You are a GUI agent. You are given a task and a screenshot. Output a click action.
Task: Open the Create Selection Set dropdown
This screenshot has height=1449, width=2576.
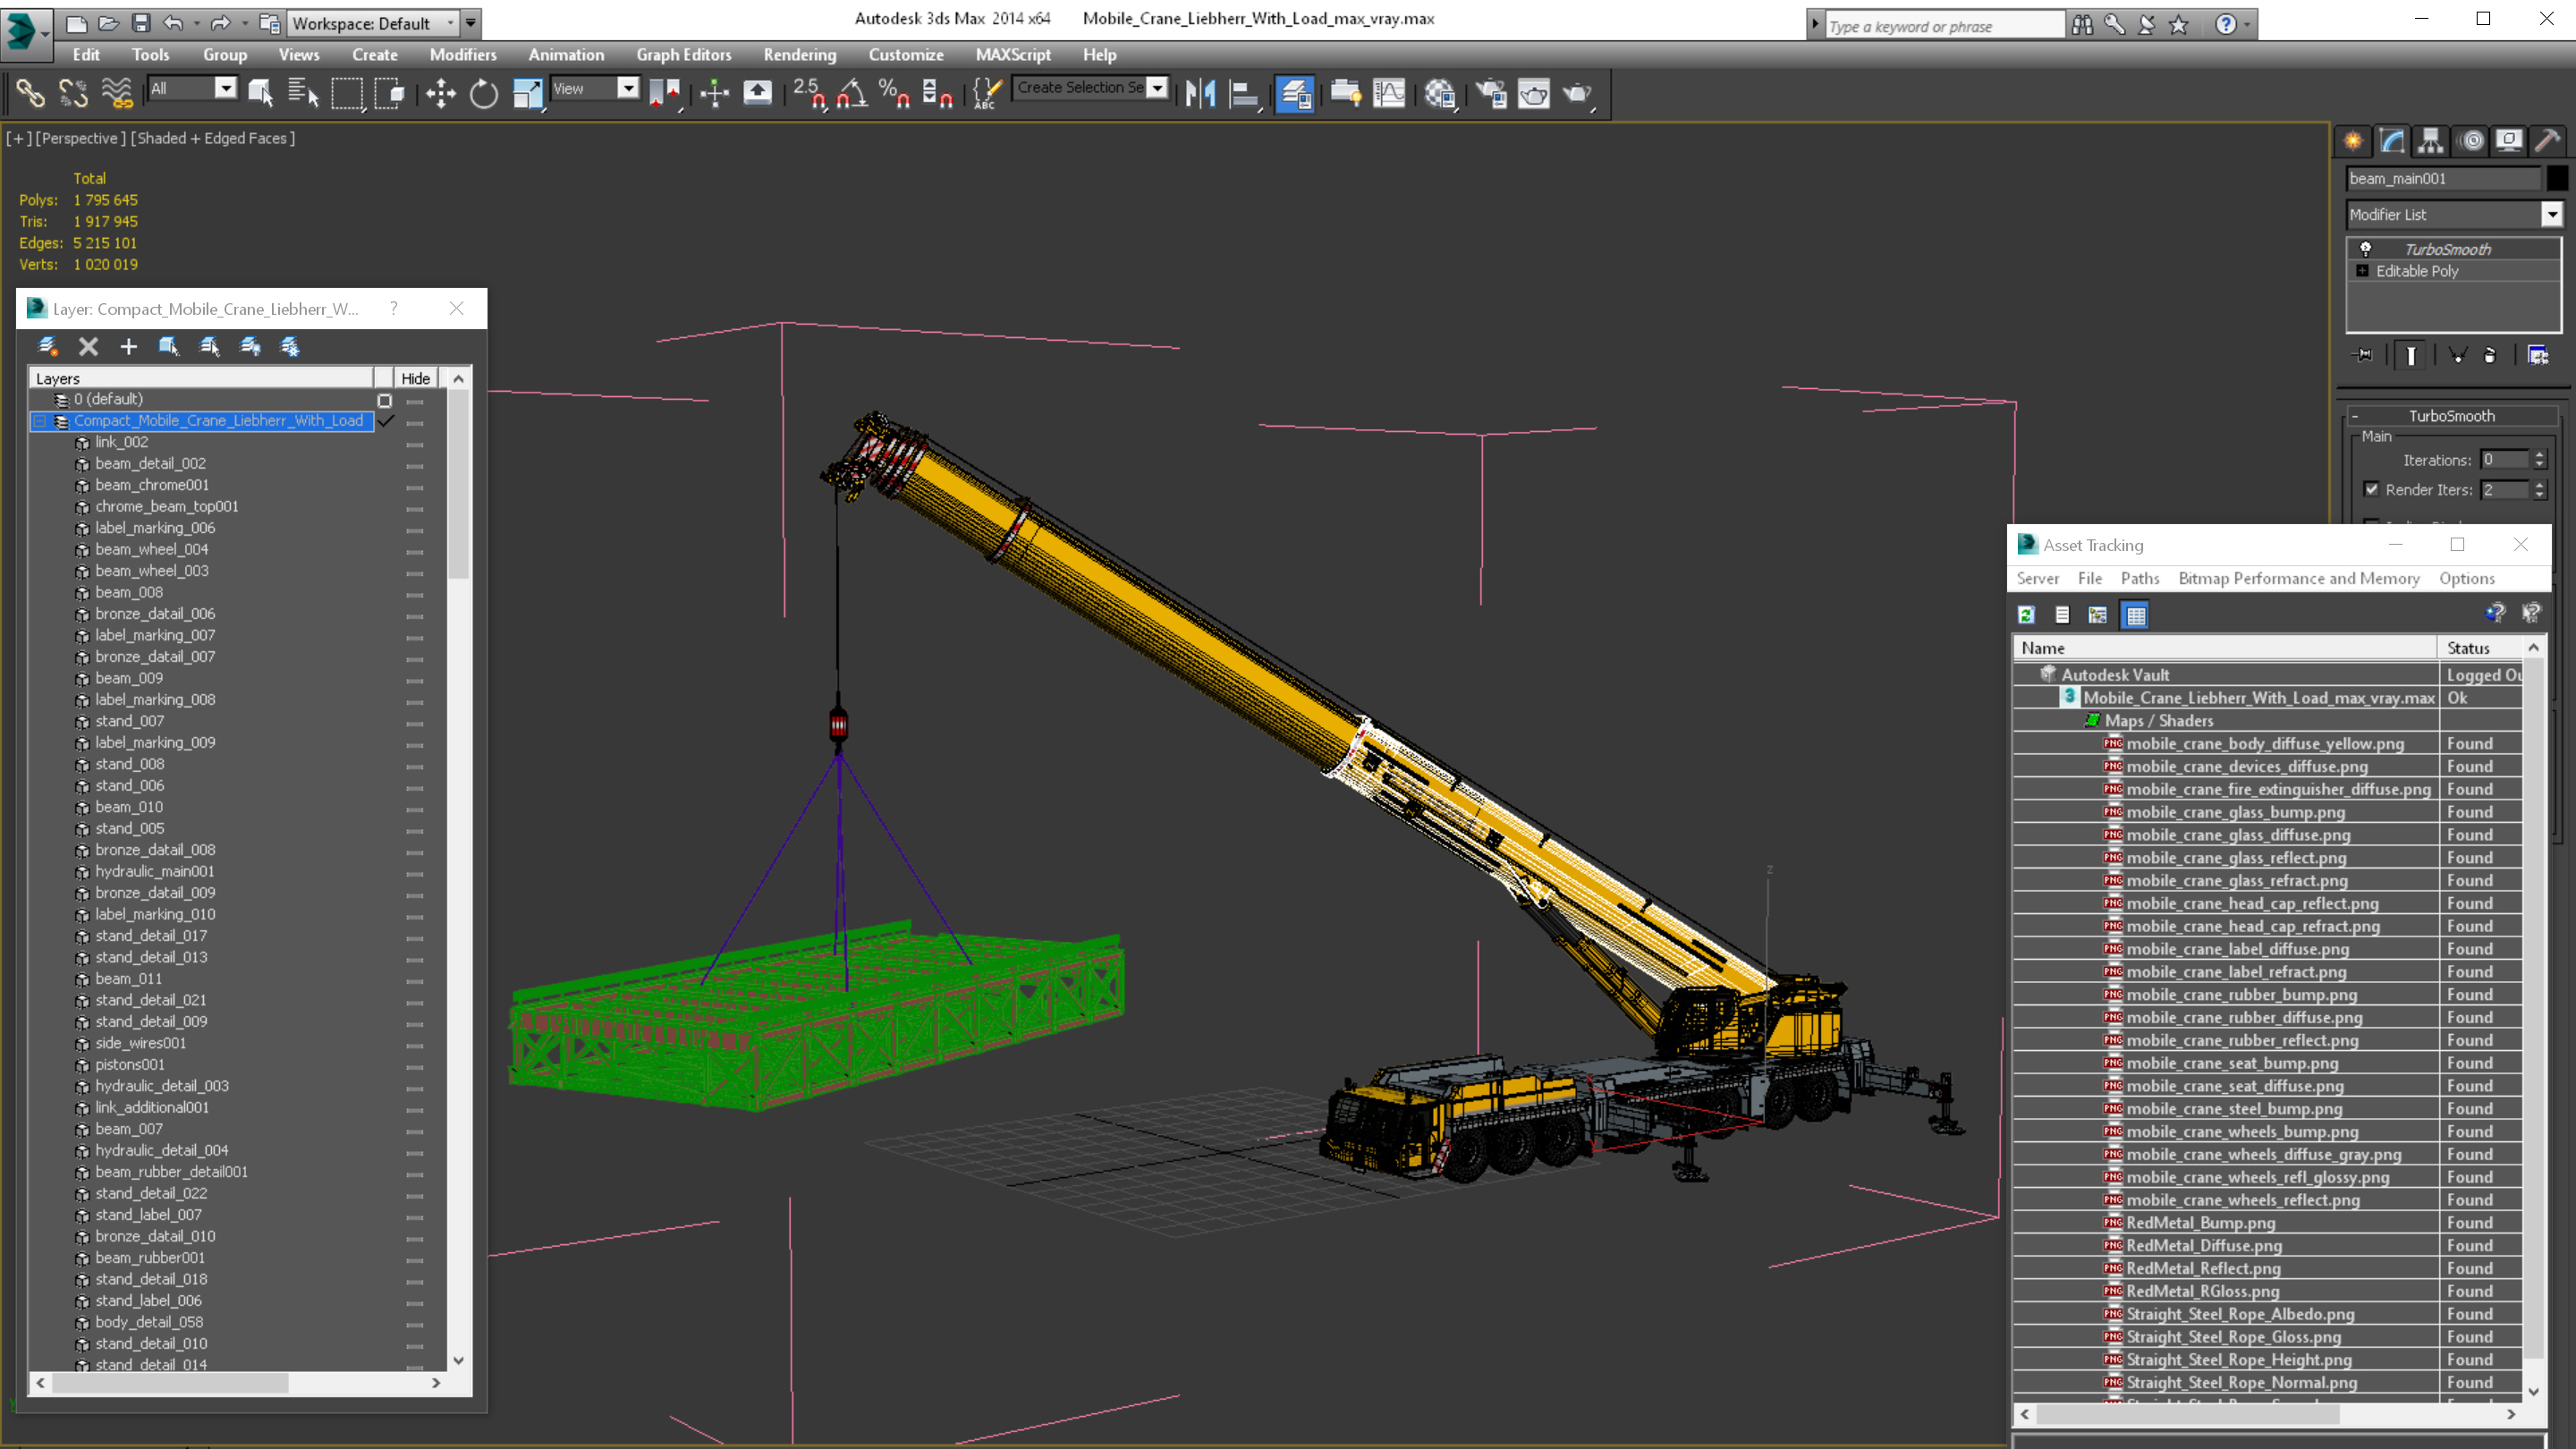(x=1092, y=88)
